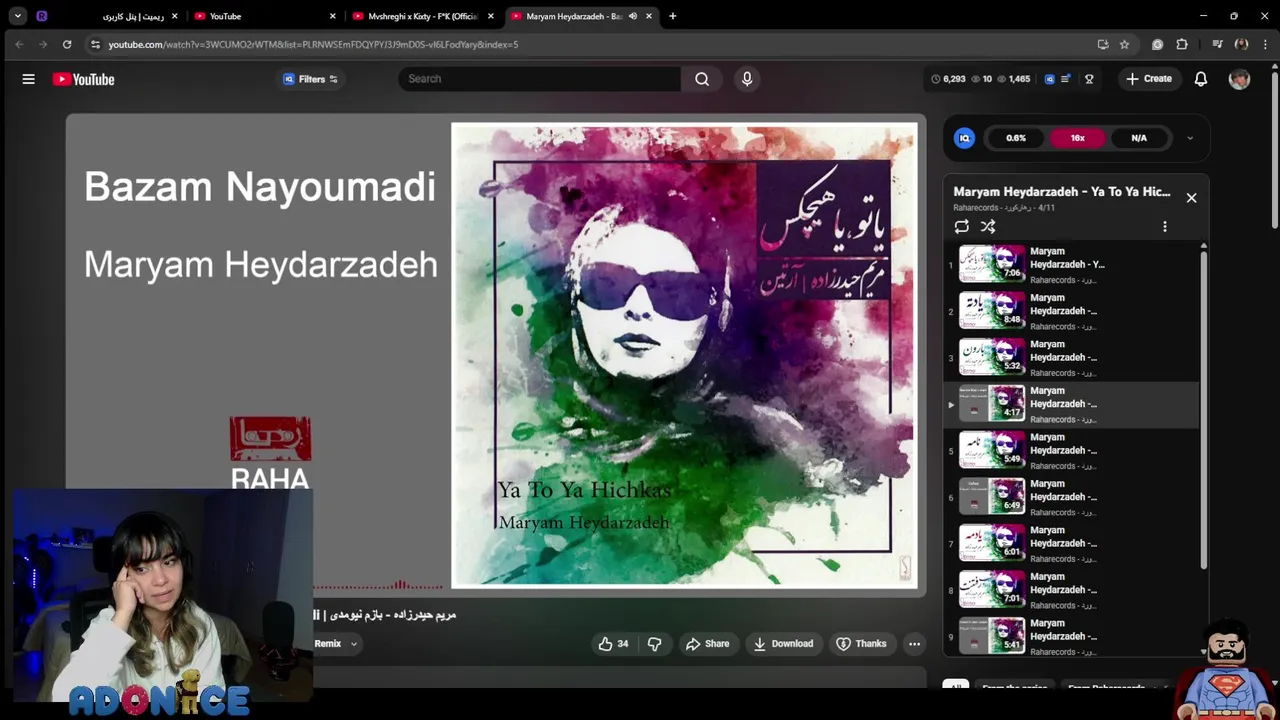
Task: Open the YouTube account avatar menu
Action: click(1239, 79)
